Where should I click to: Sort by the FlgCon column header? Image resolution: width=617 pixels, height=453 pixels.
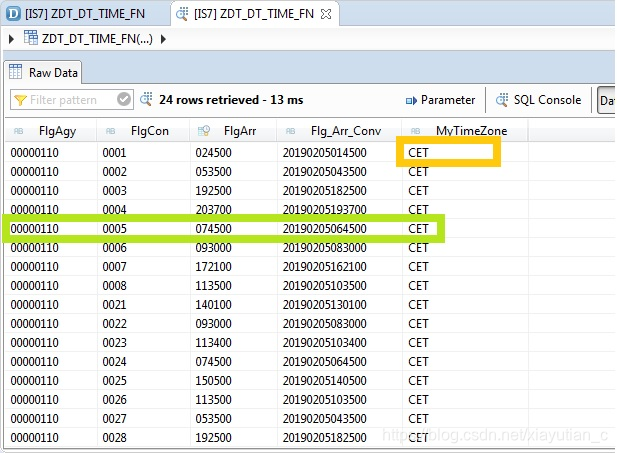[x=143, y=131]
